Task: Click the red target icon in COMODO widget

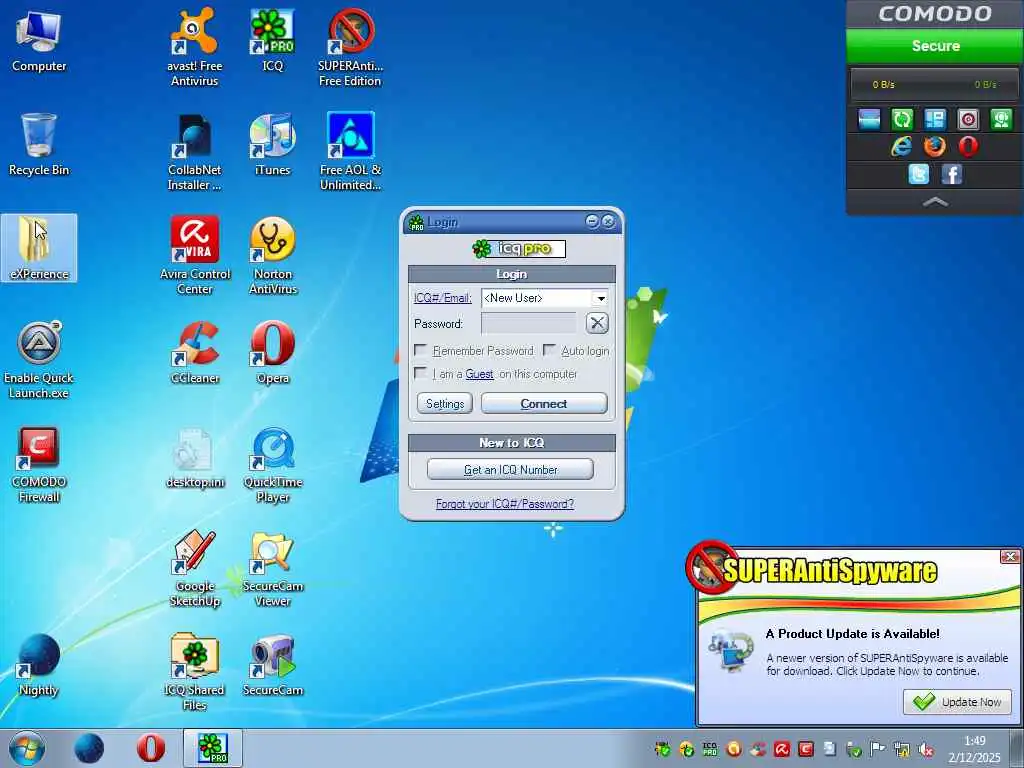Action: [968, 119]
